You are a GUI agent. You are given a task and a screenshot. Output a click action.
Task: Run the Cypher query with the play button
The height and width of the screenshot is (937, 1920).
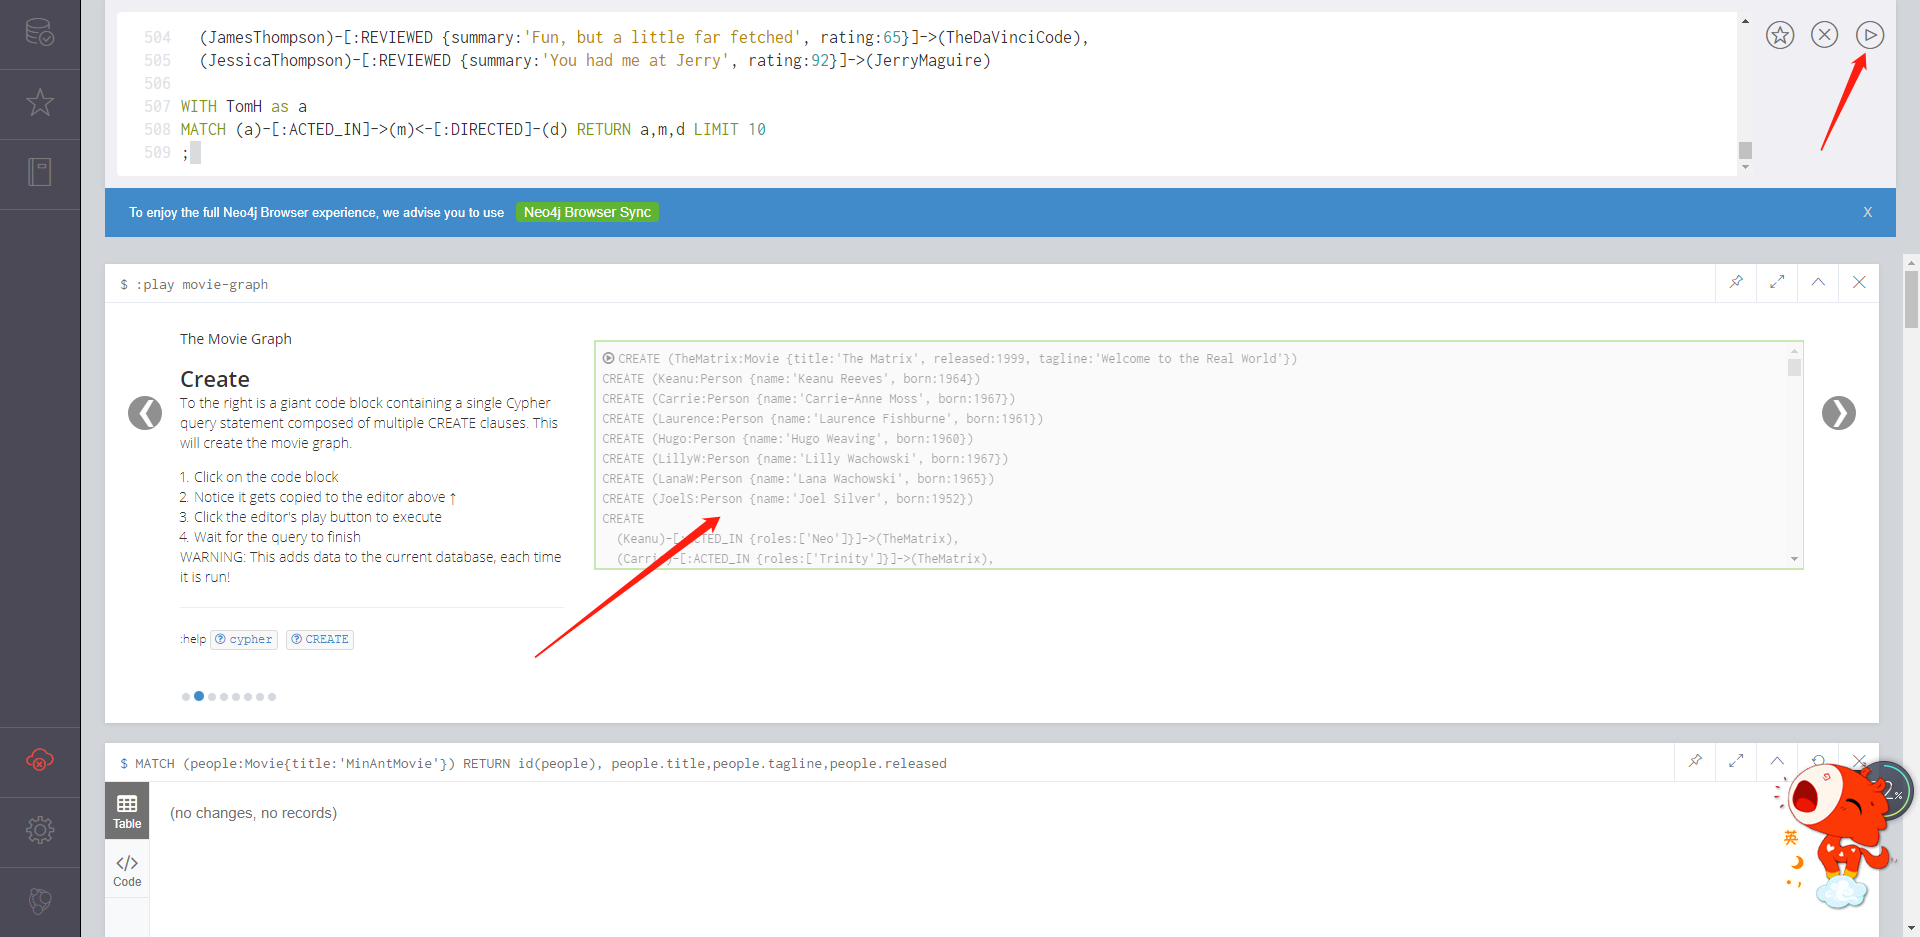pyautogui.click(x=1871, y=34)
